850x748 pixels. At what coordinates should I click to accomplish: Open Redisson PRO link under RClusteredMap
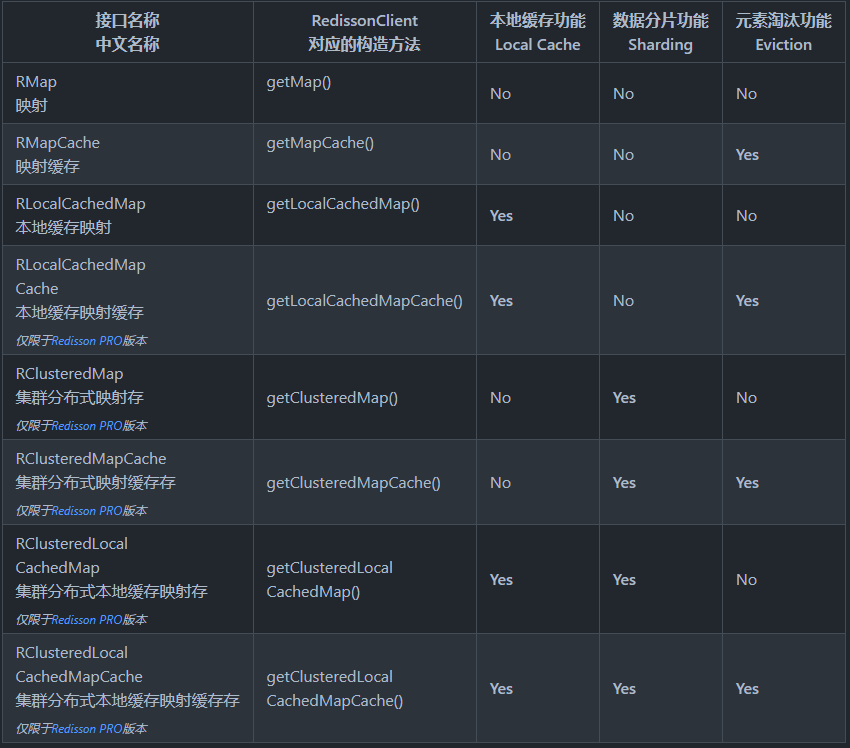87,425
